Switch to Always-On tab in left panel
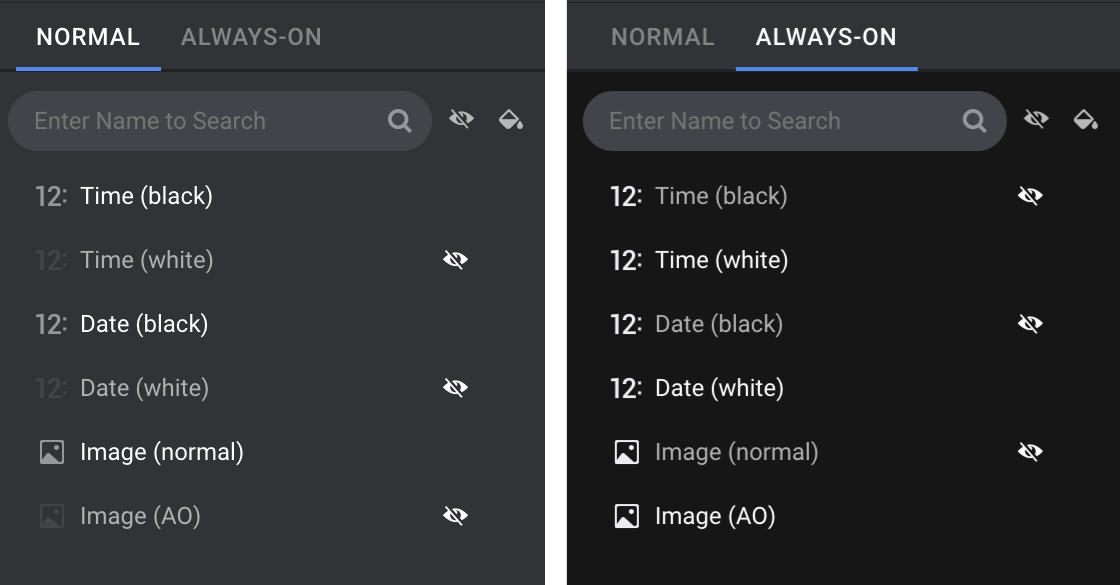Viewport: 1120px width, 585px height. coord(251,38)
